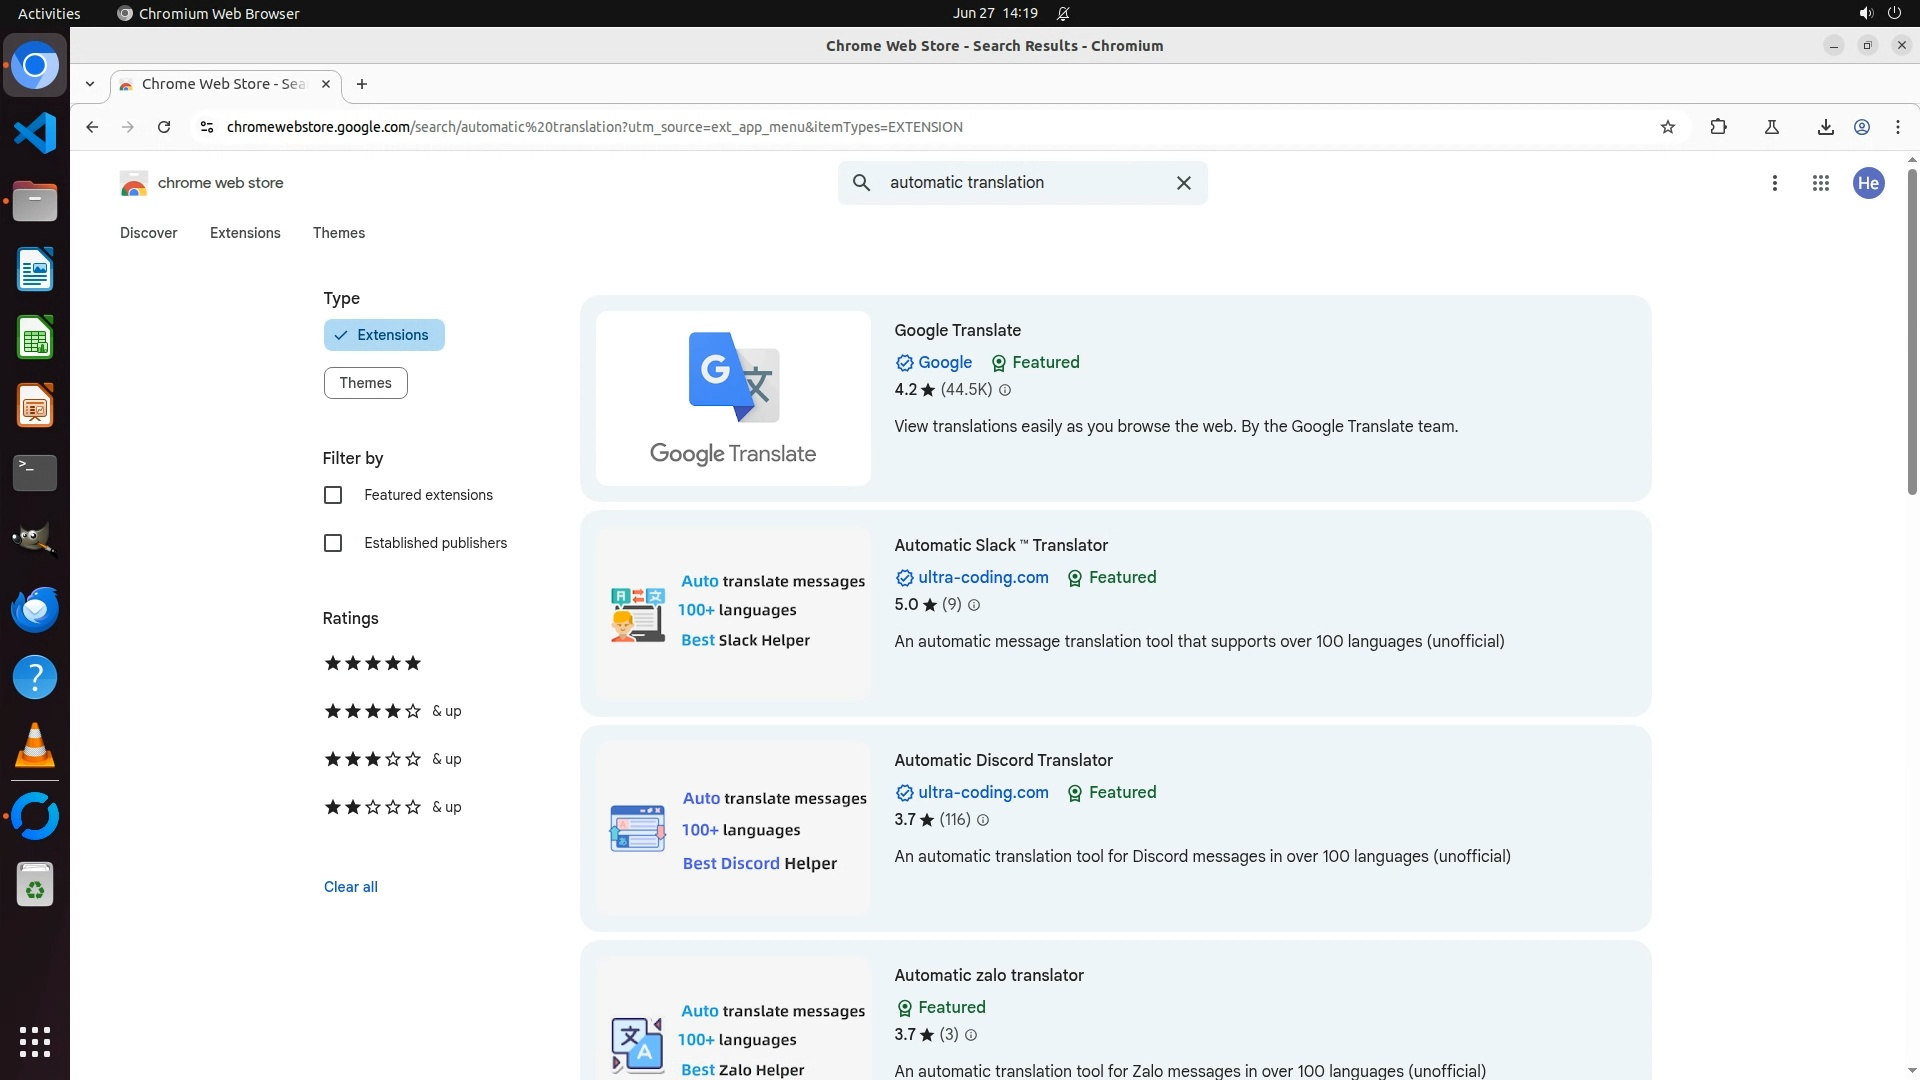
Task: Open the Google Translate thumbnail
Action: (733, 398)
